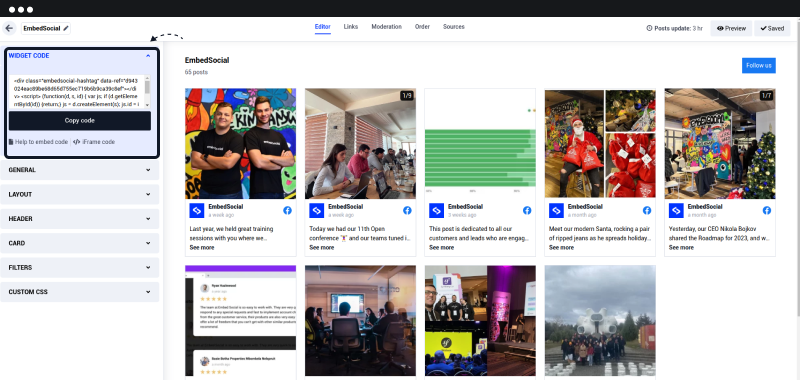This screenshot has height=380, width=800.
Task: Click pencil icon beside EmbedSocial name
Action: click(x=66, y=29)
